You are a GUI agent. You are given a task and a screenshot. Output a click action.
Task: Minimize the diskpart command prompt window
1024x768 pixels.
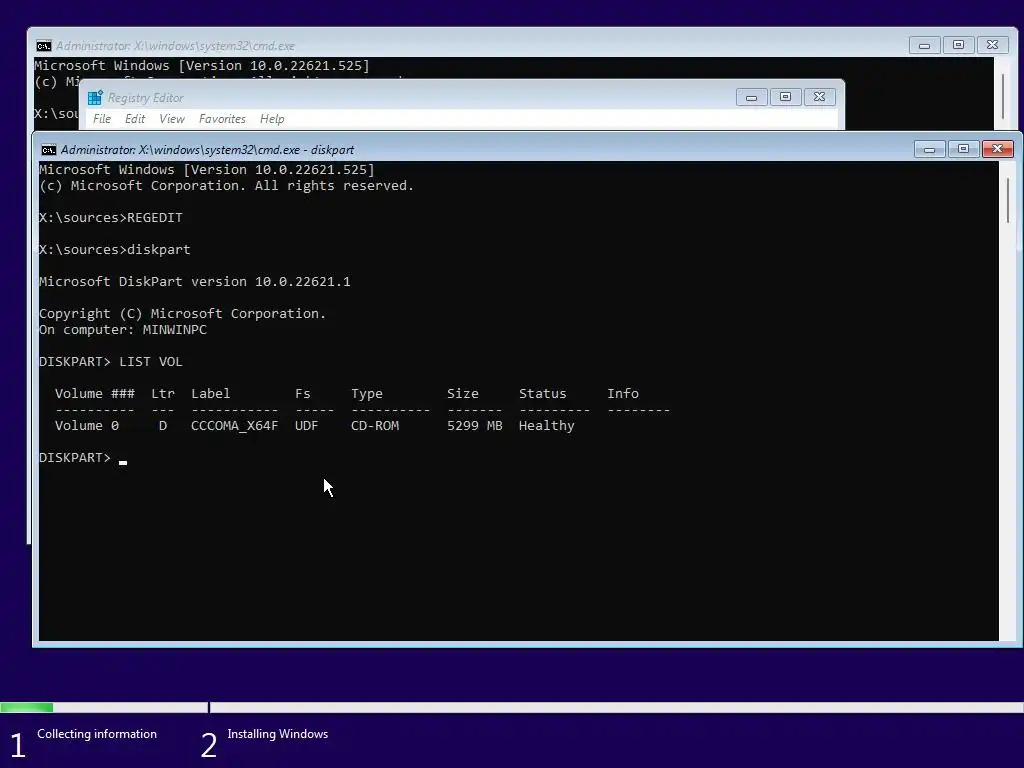(929, 150)
